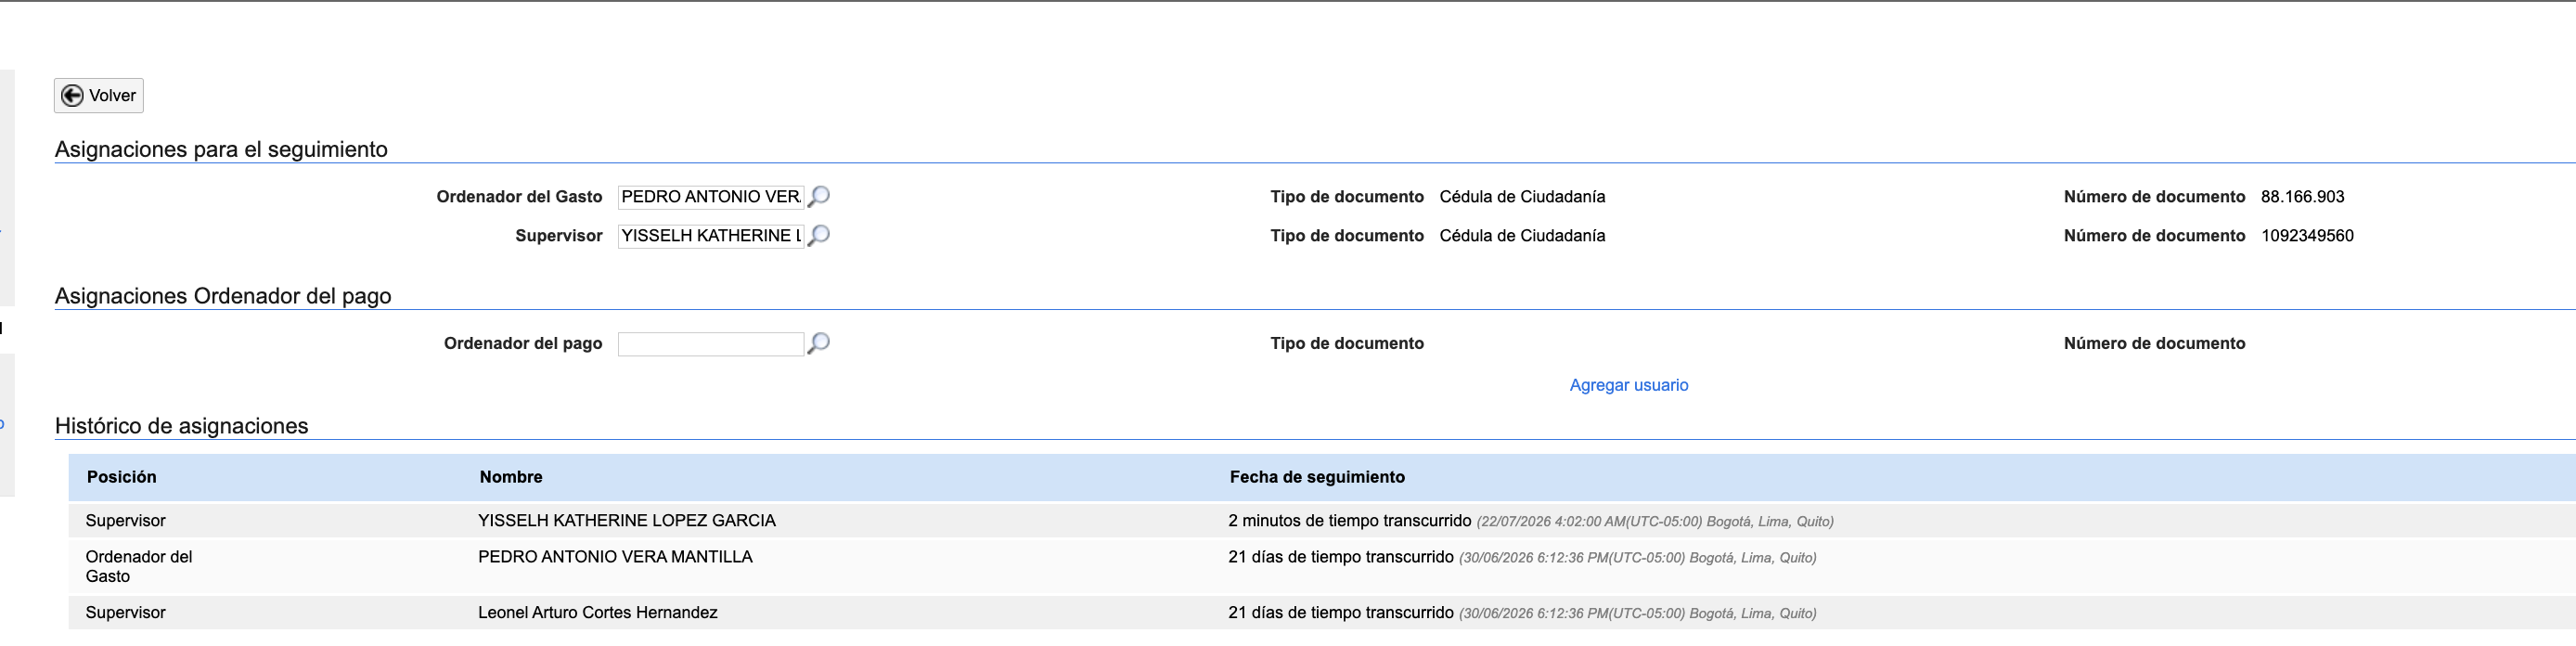This screenshot has height=646, width=2576.
Task: Focus the Supervisor name input field
Action: (x=711, y=236)
